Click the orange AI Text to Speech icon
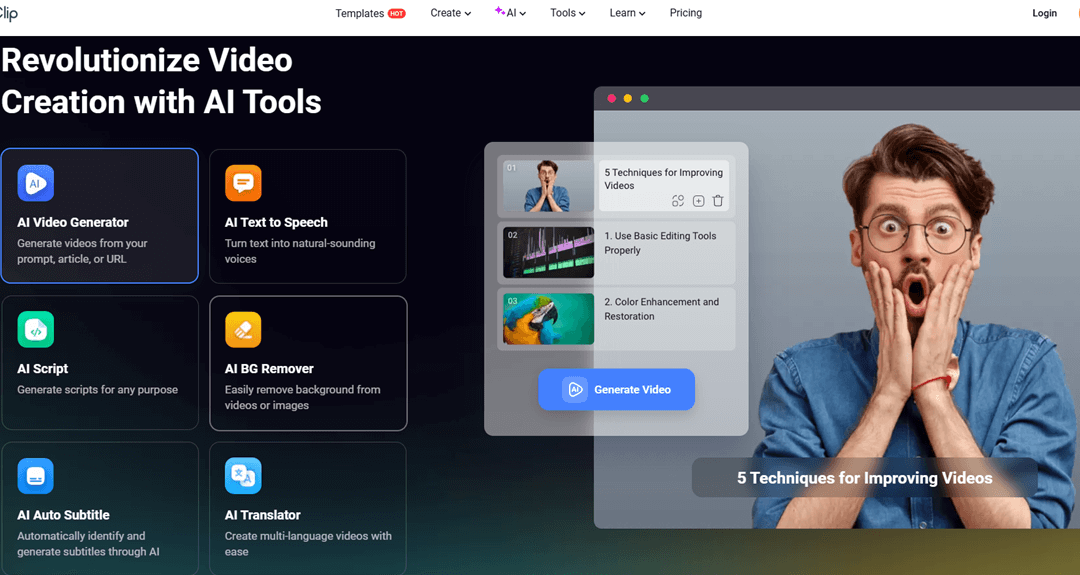This screenshot has width=1080, height=575. tap(243, 183)
